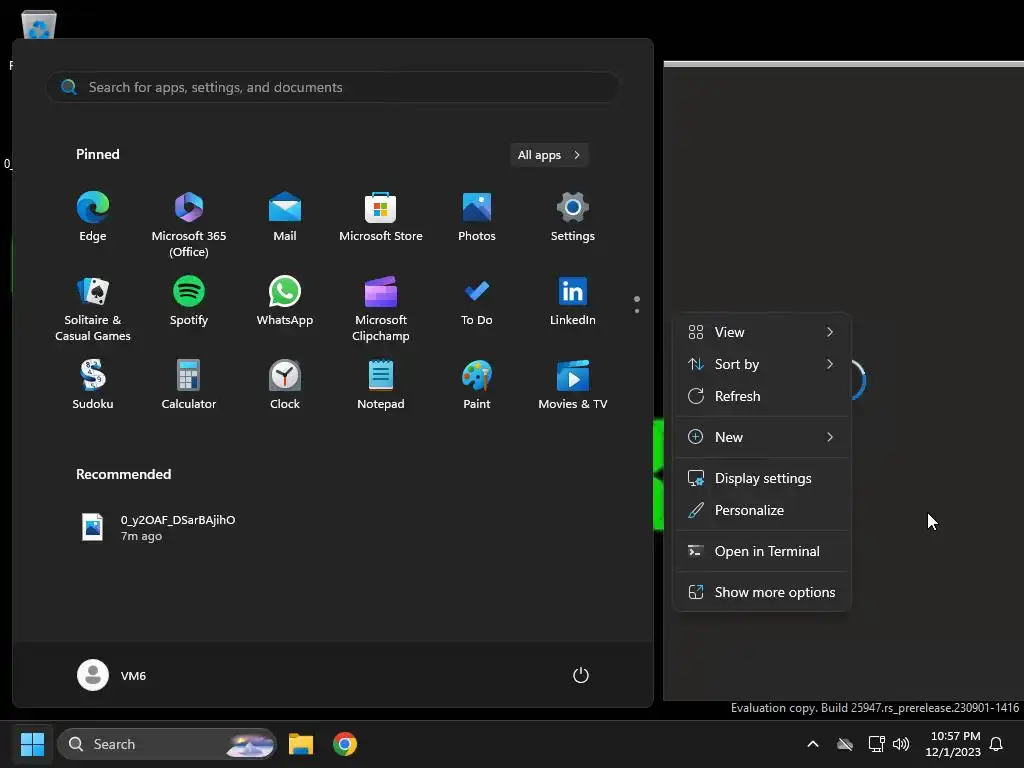Screen dimensions: 1024x768
Task: Select the Recycle Bin desktop icon
Action: 39,25
